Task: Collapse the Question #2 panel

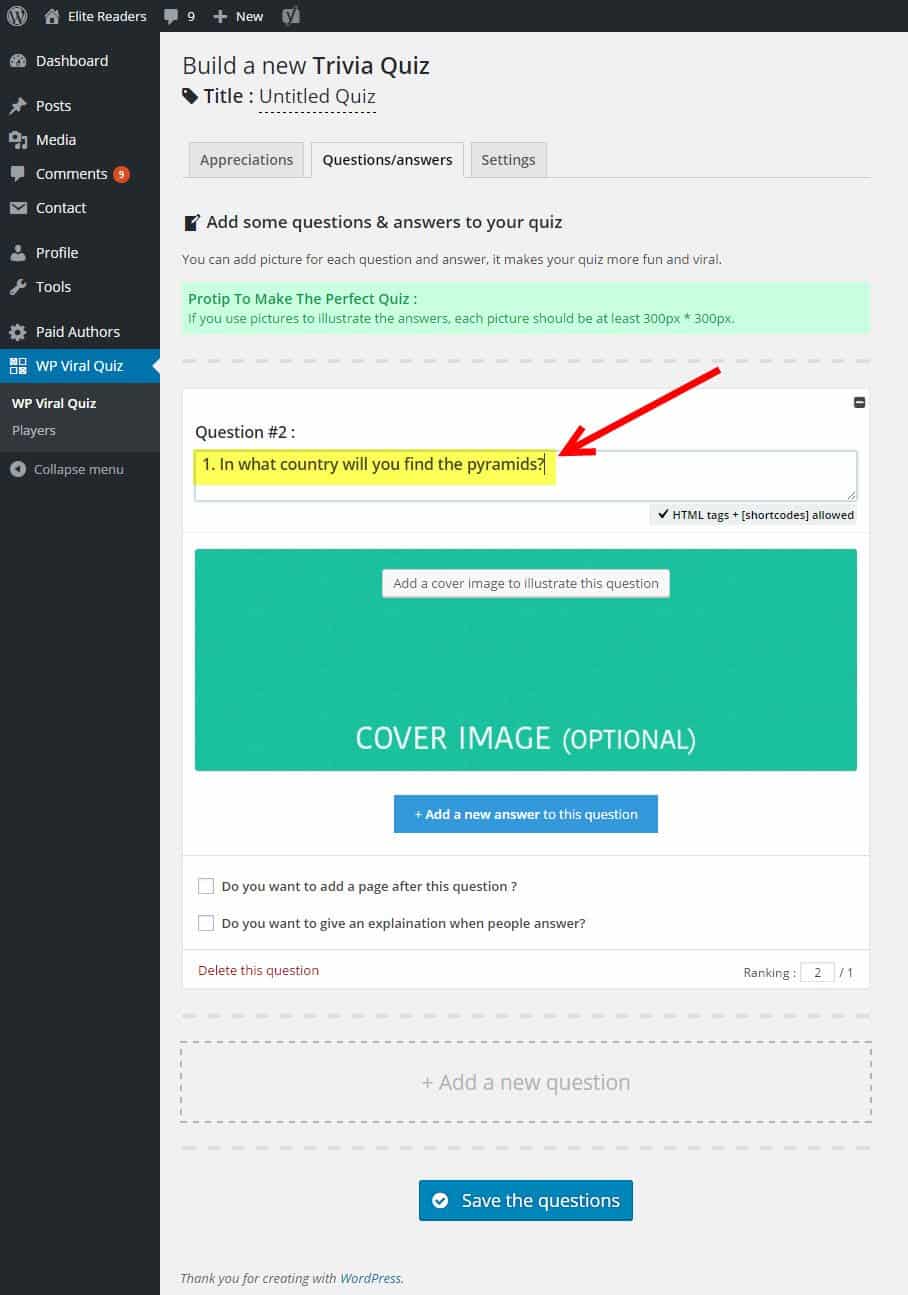Action: pyautogui.click(x=859, y=403)
